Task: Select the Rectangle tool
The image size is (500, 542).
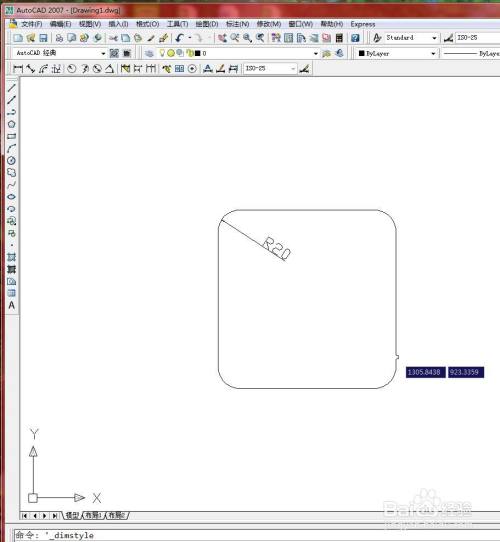Action: click(x=11, y=136)
